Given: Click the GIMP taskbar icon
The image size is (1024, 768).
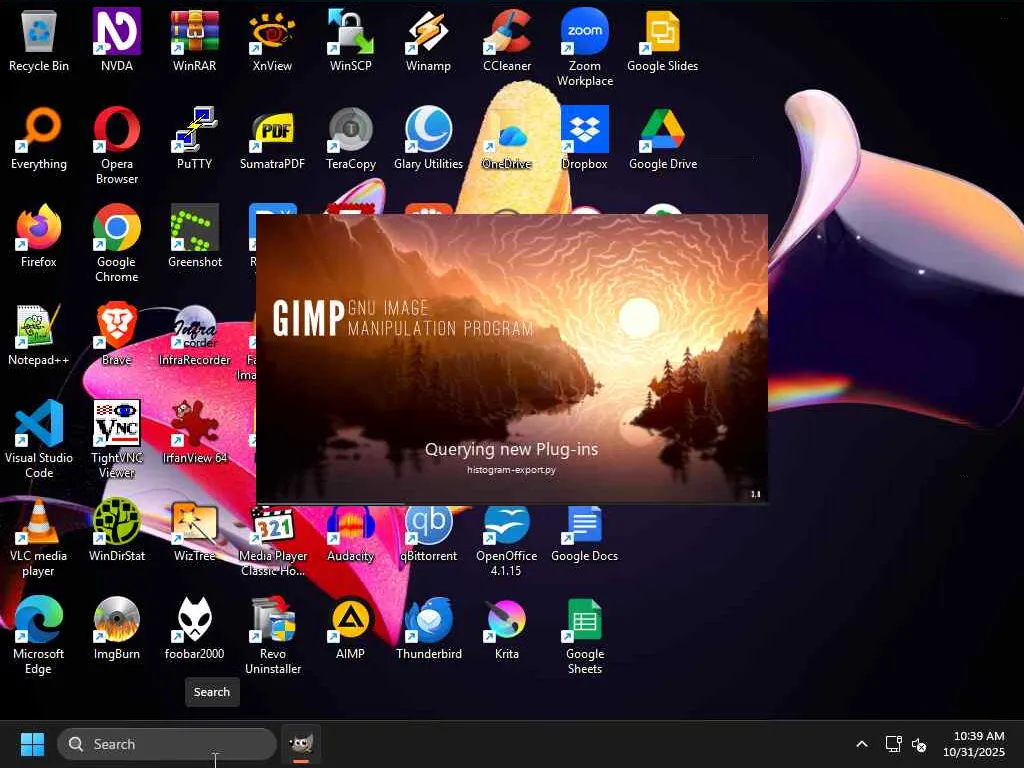Looking at the screenshot, I should click(301, 744).
